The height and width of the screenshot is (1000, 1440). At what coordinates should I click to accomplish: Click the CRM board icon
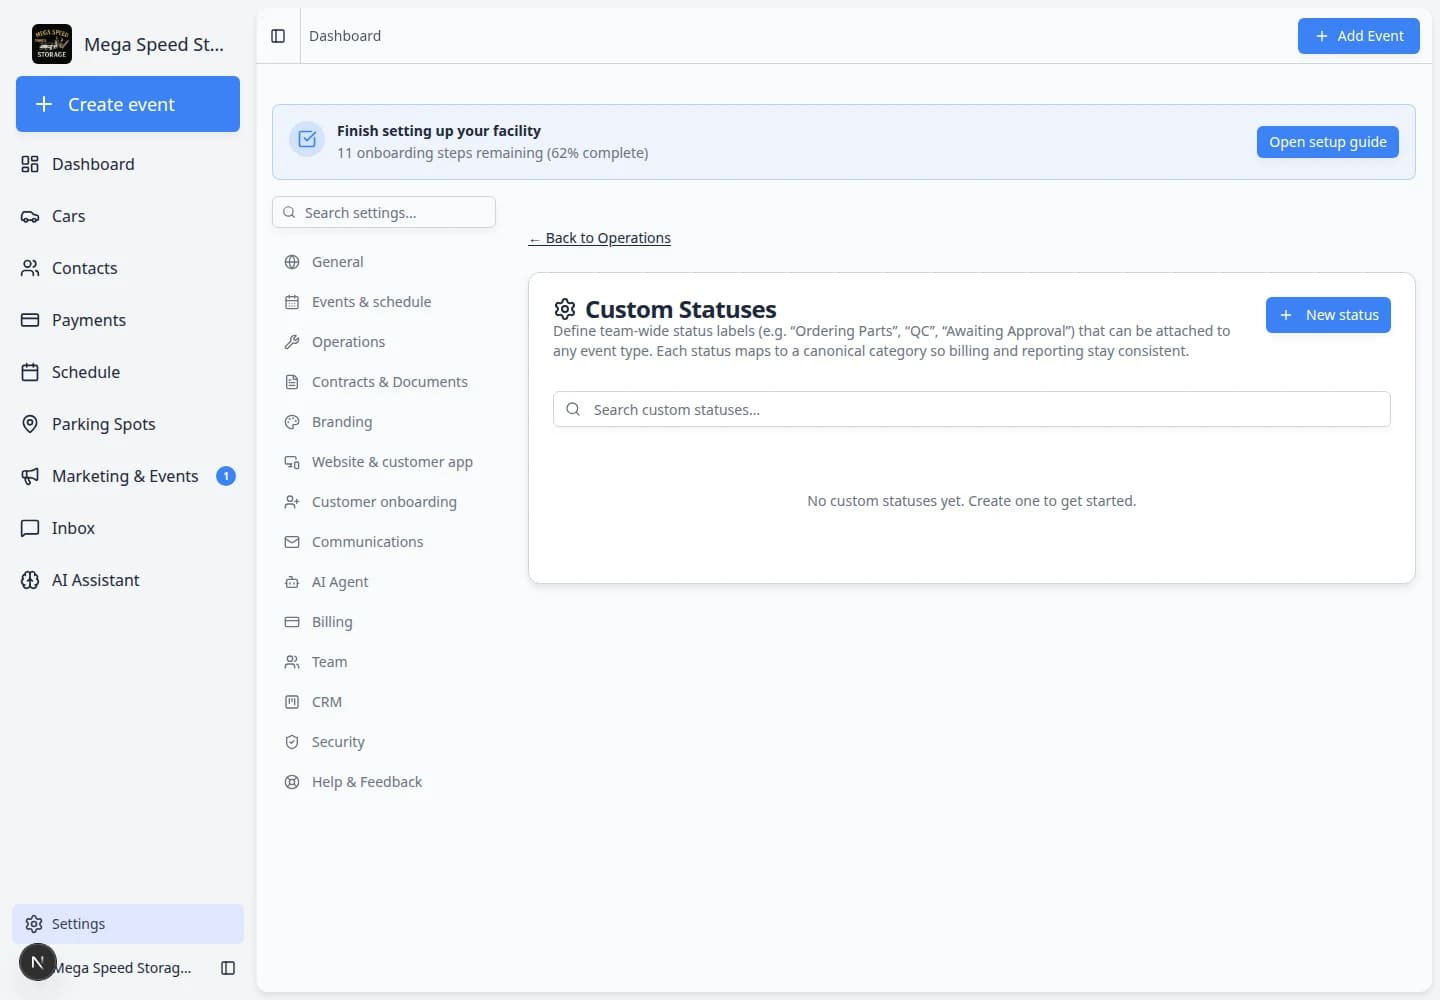click(x=292, y=702)
